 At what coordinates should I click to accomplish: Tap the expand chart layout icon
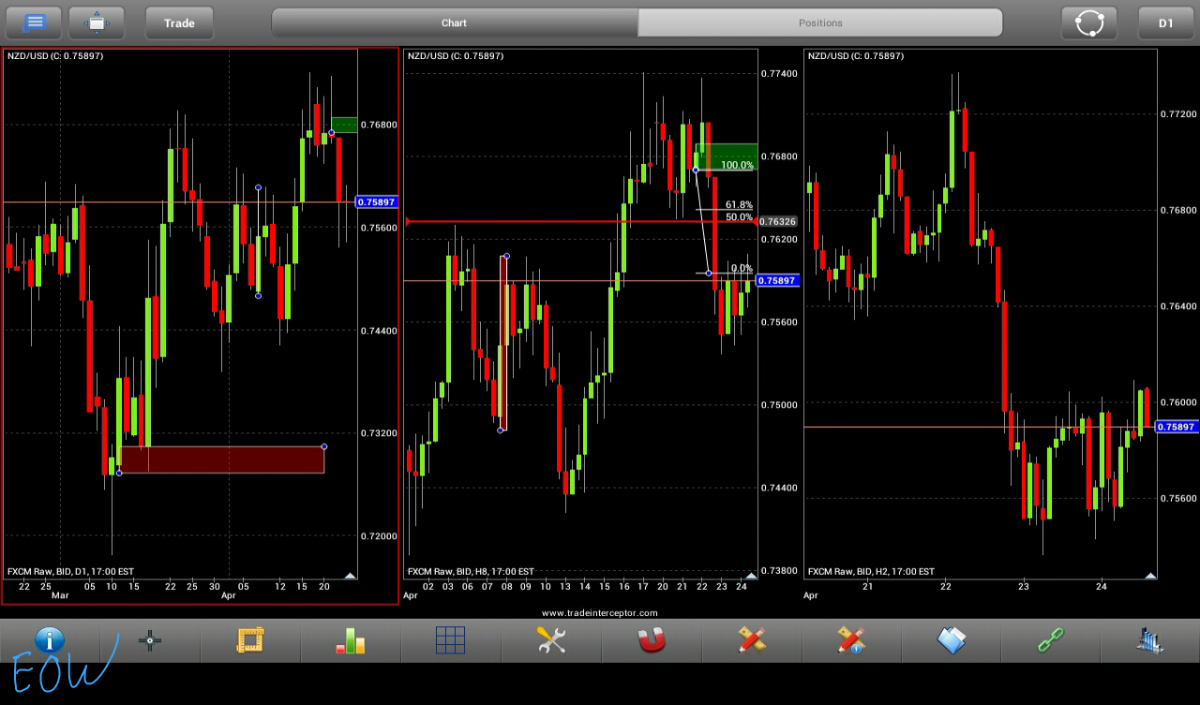click(97, 22)
